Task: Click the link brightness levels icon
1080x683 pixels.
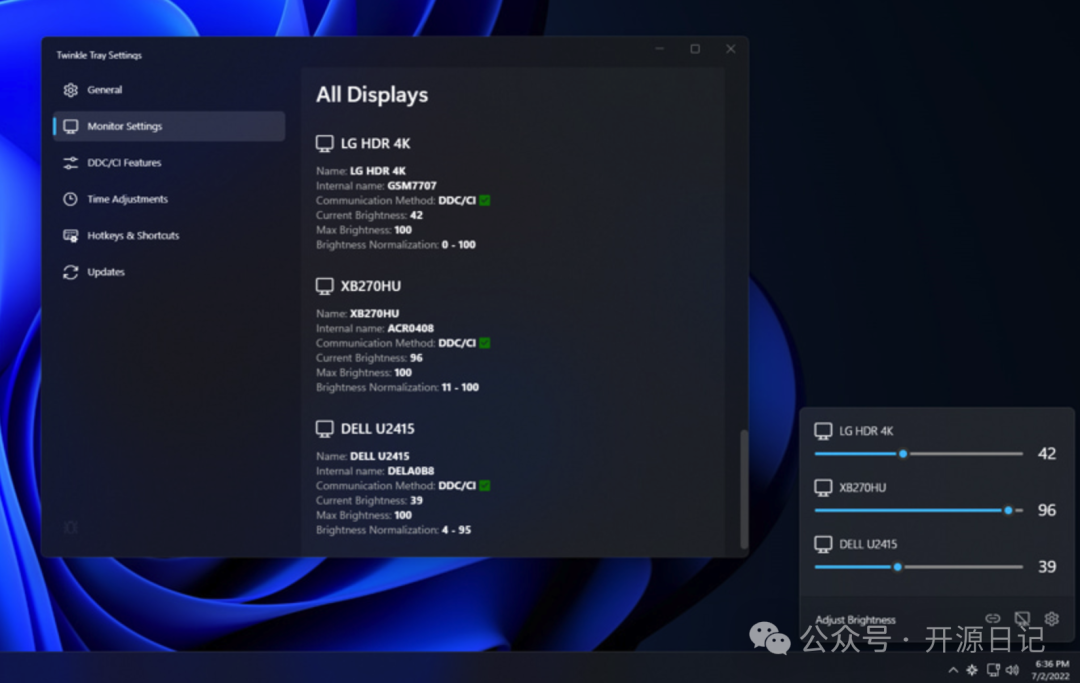Action: click(x=992, y=619)
